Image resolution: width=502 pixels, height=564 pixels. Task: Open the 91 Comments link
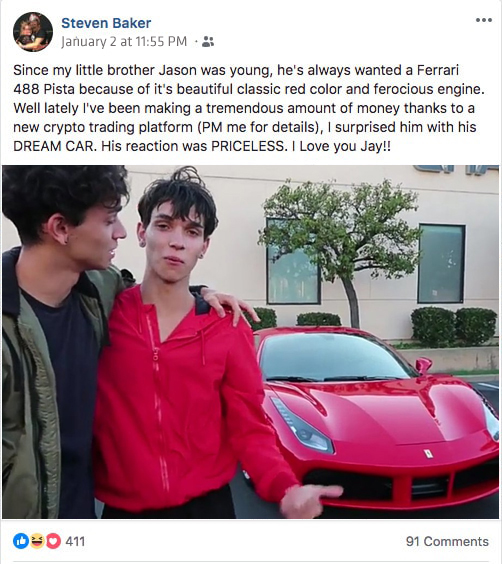447,541
